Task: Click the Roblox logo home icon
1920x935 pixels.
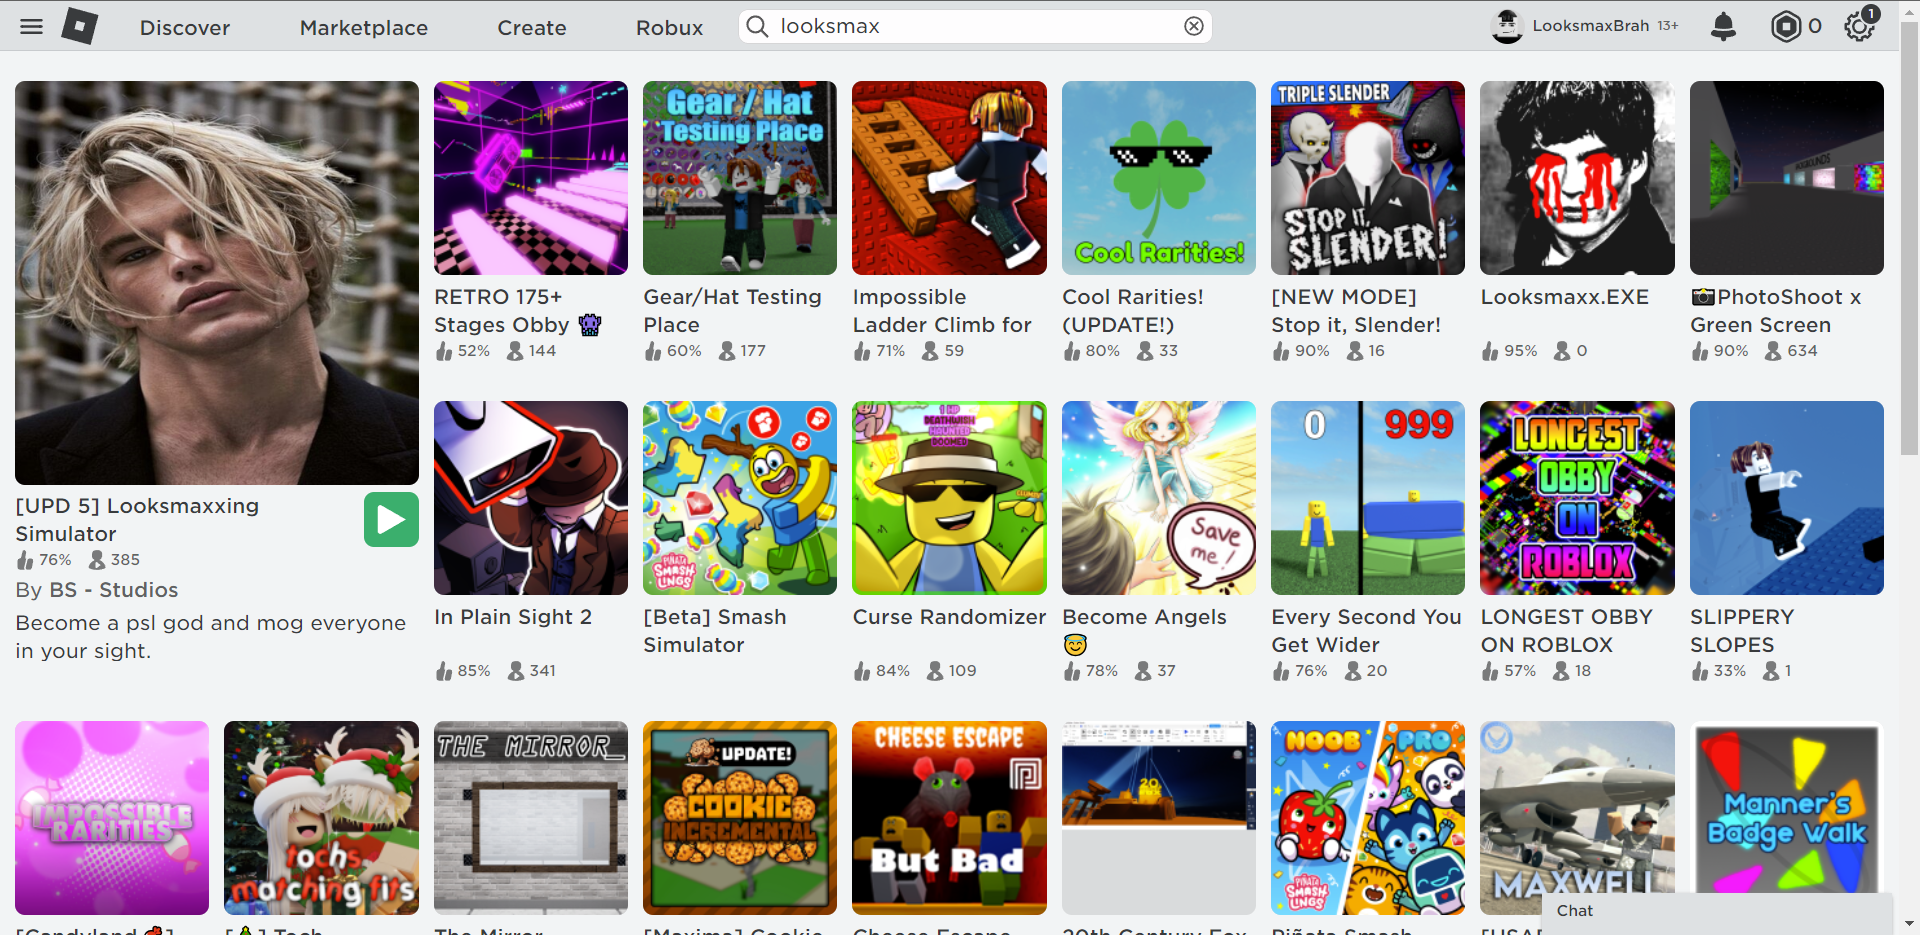Action: [80, 27]
